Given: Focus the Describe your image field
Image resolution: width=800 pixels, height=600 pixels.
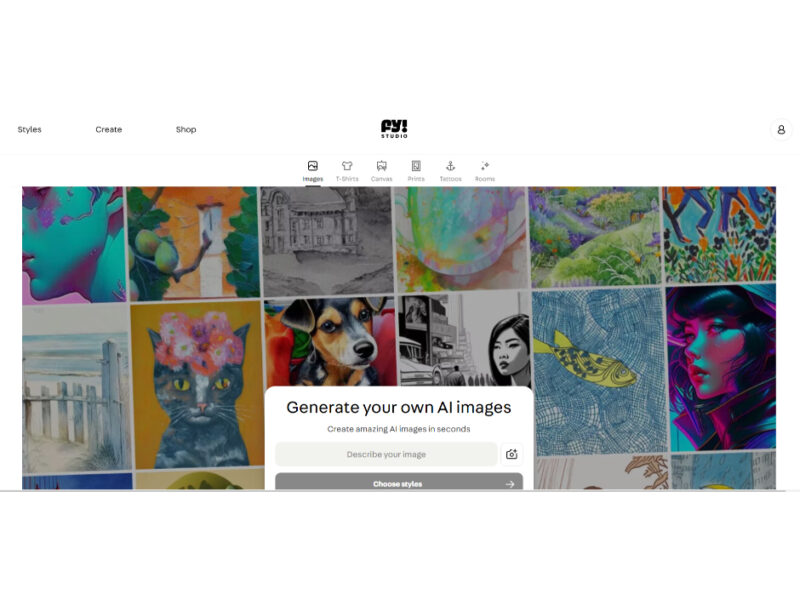Looking at the screenshot, I should pyautogui.click(x=386, y=454).
